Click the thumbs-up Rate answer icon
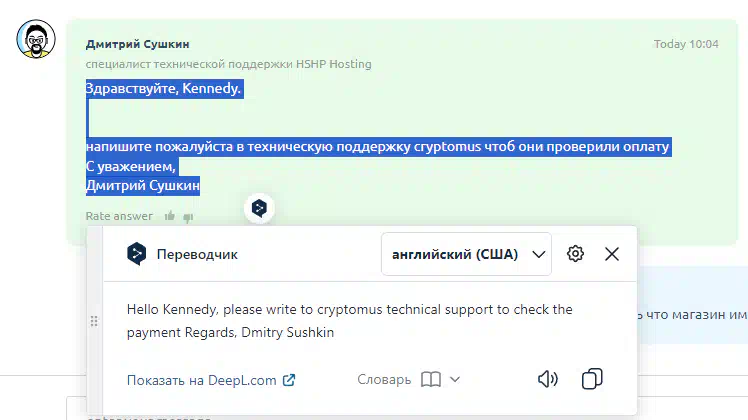The width and height of the screenshot is (748, 420). pos(170,216)
